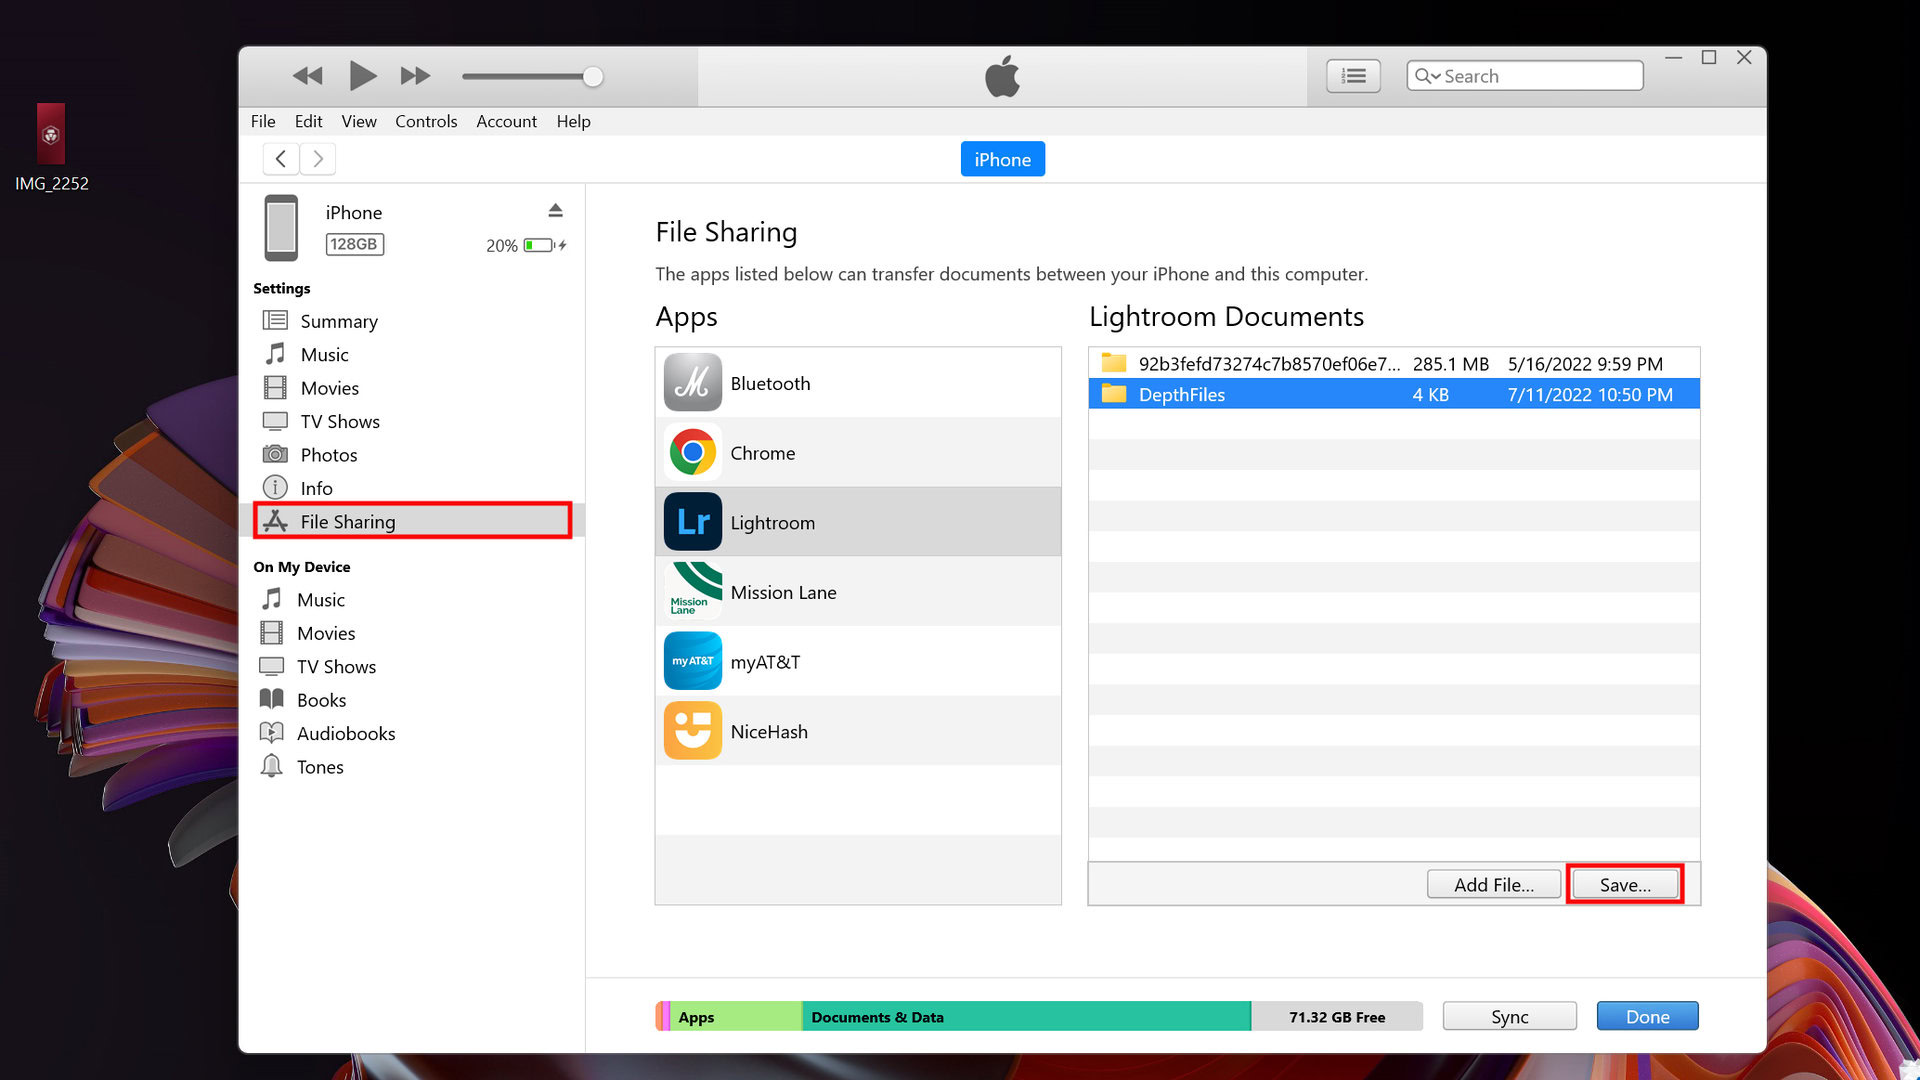Select the DepthFiles folder row
1920x1080 pixels.
(x=1393, y=395)
